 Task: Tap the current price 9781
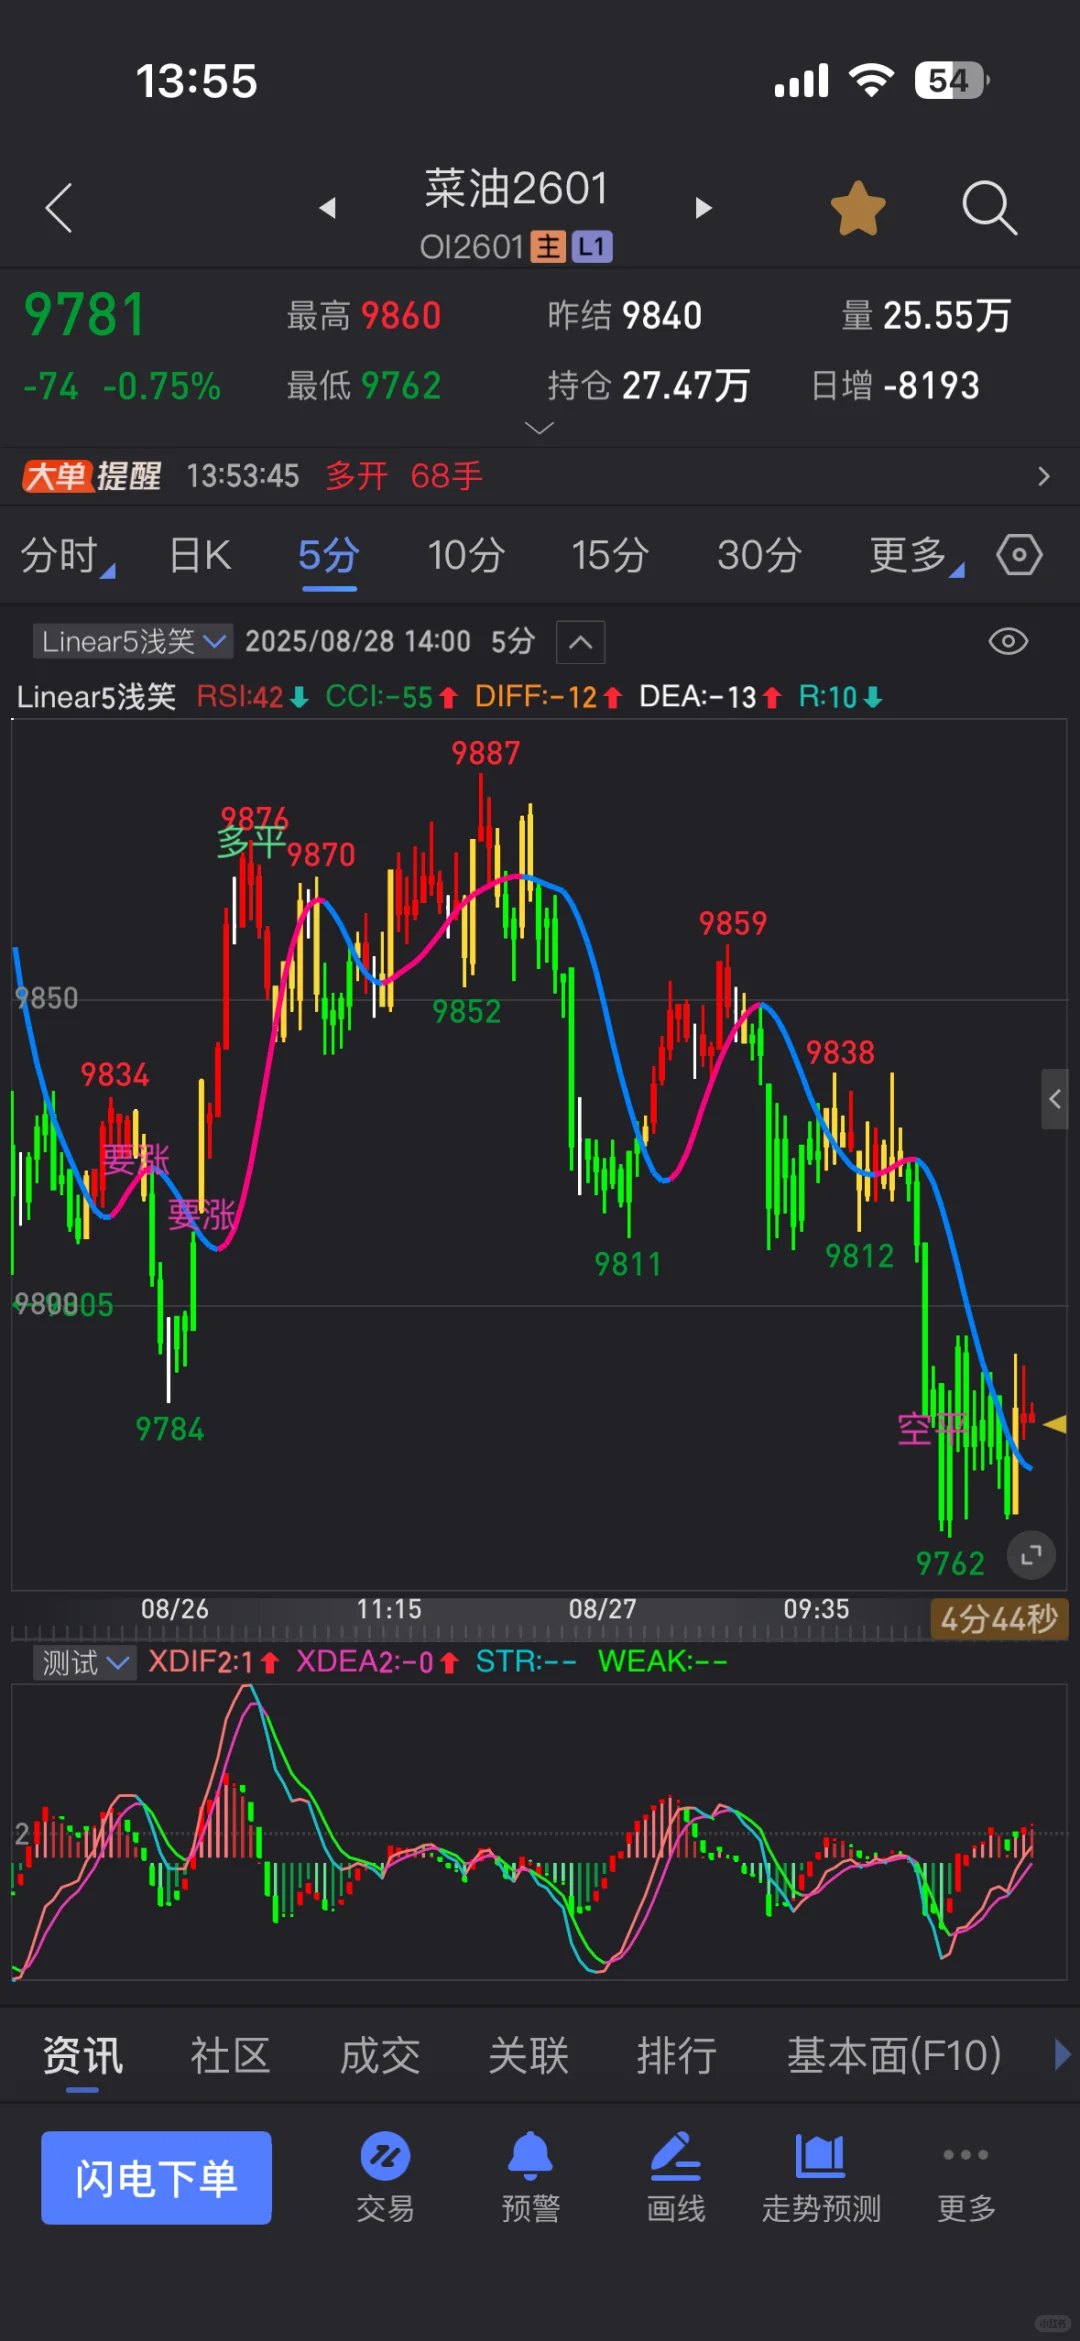pyautogui.click(x=85, y=315)
